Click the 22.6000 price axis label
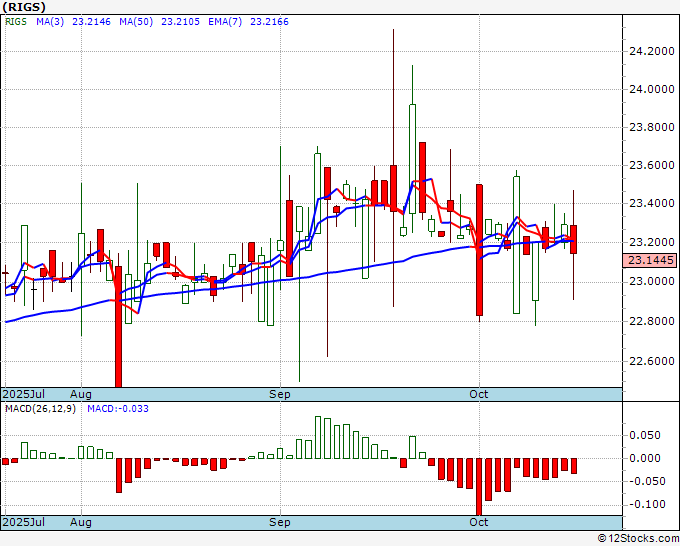 point(652,361)
